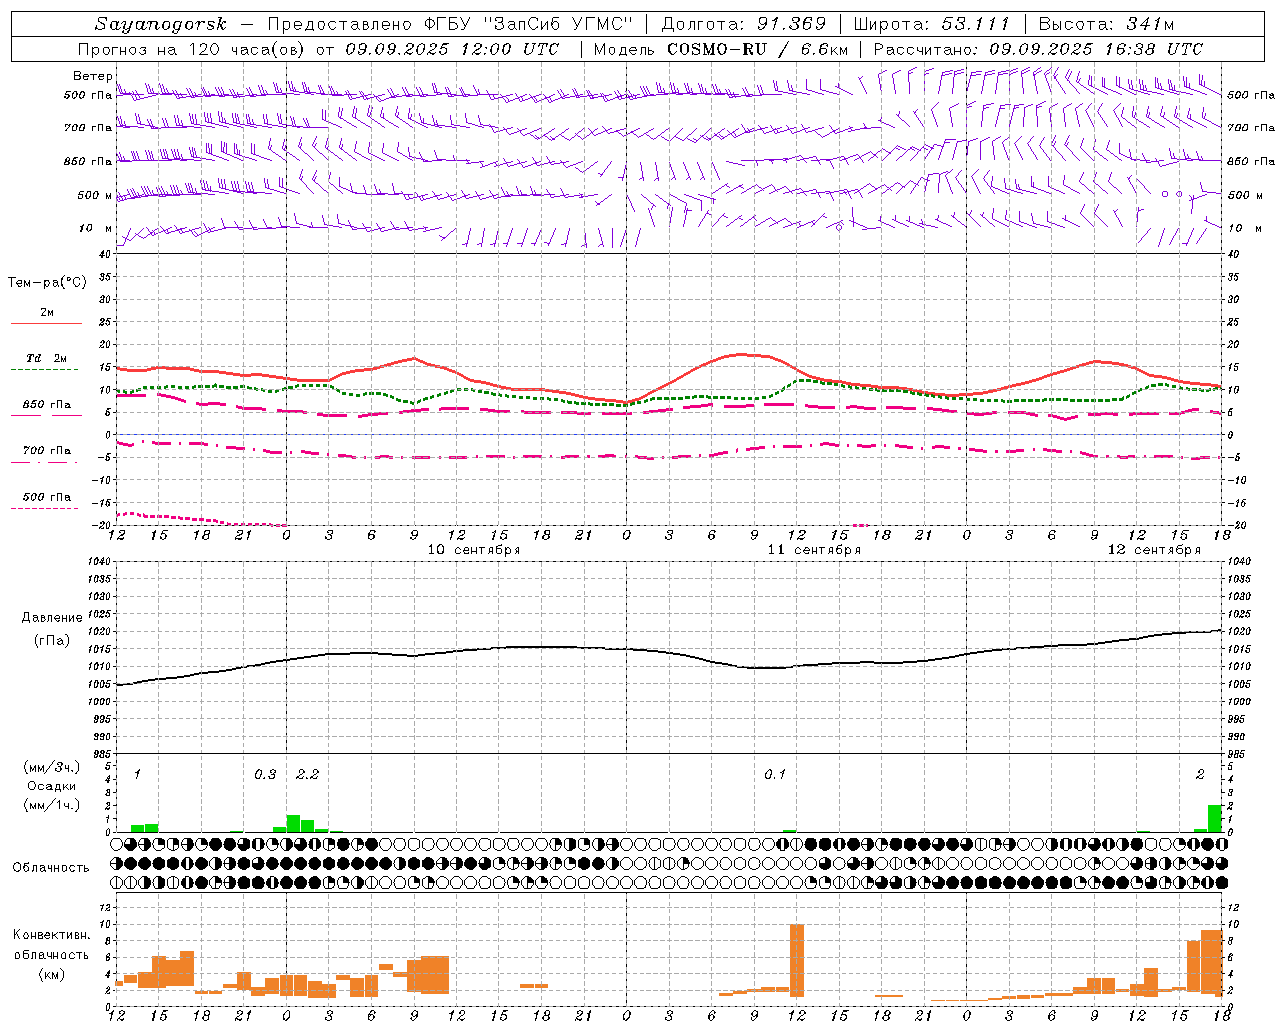Click the Рассчитано: 09.09.2025 16:38 UTC timestamp
Screen dimensions: 1280x1024
1038,49
